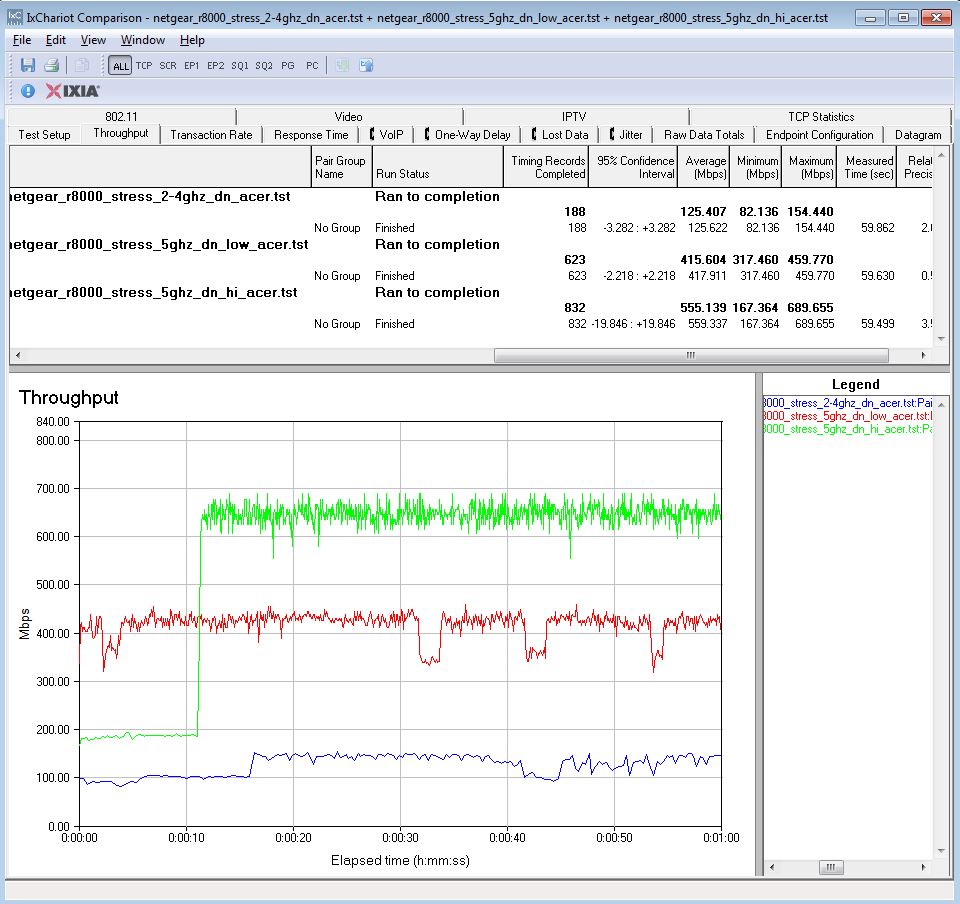This screenshot has width=960, height=904.
Task: Switch to the One-Way Delay tab
Action: [467, 135]
